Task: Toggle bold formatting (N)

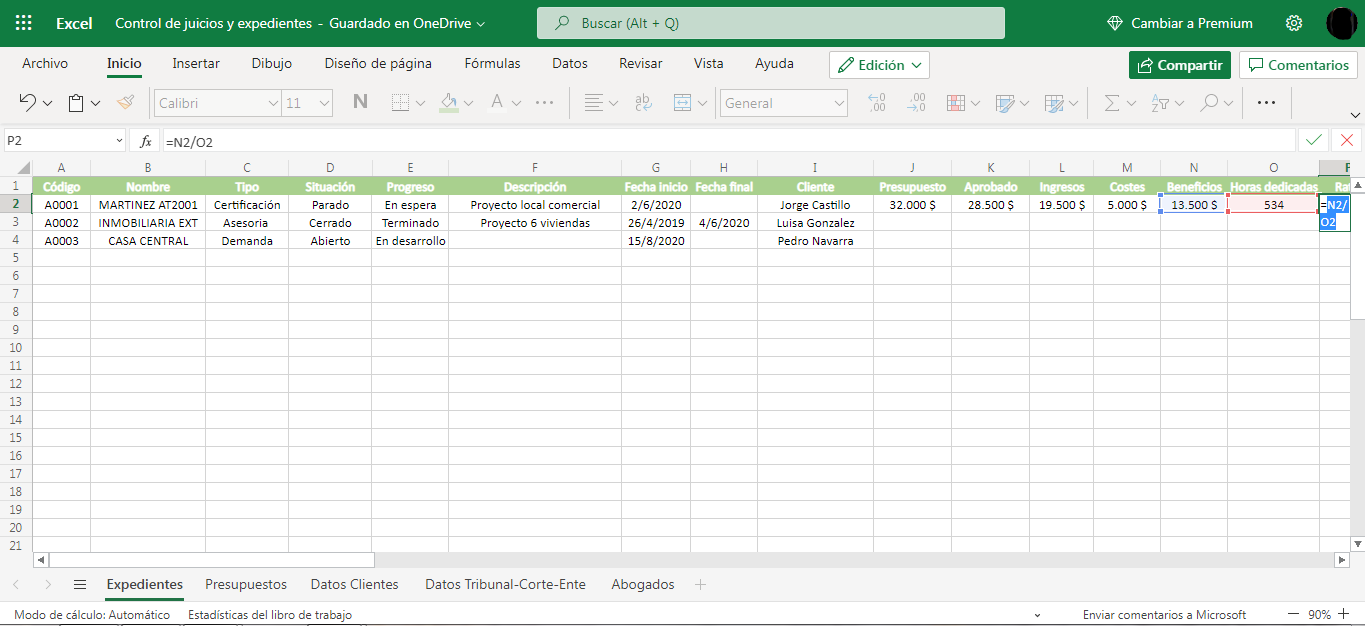Action: 361,102
